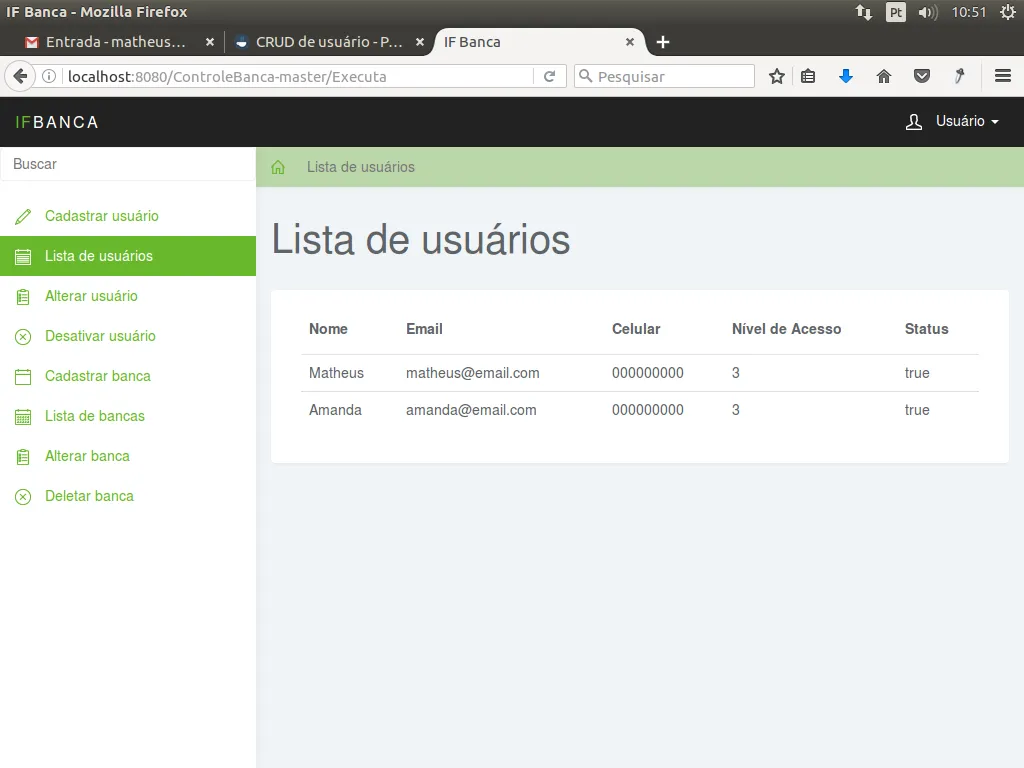The image size is (1024, 768).
Task: Save page to Pocket icon
Action: tap(921, 76)
